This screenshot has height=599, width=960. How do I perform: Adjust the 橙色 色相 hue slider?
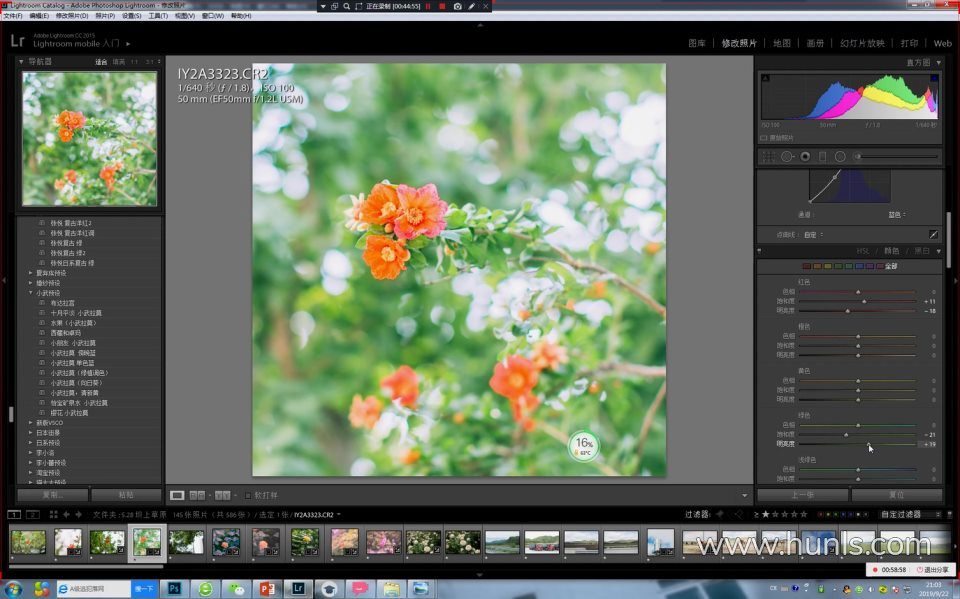[858, 336]
